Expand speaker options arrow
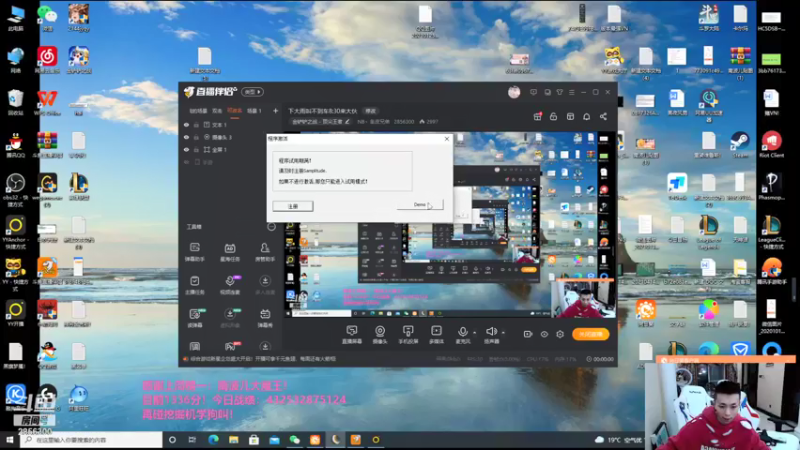This screenshot has width=800, height=450. click(x=503, y=333)
